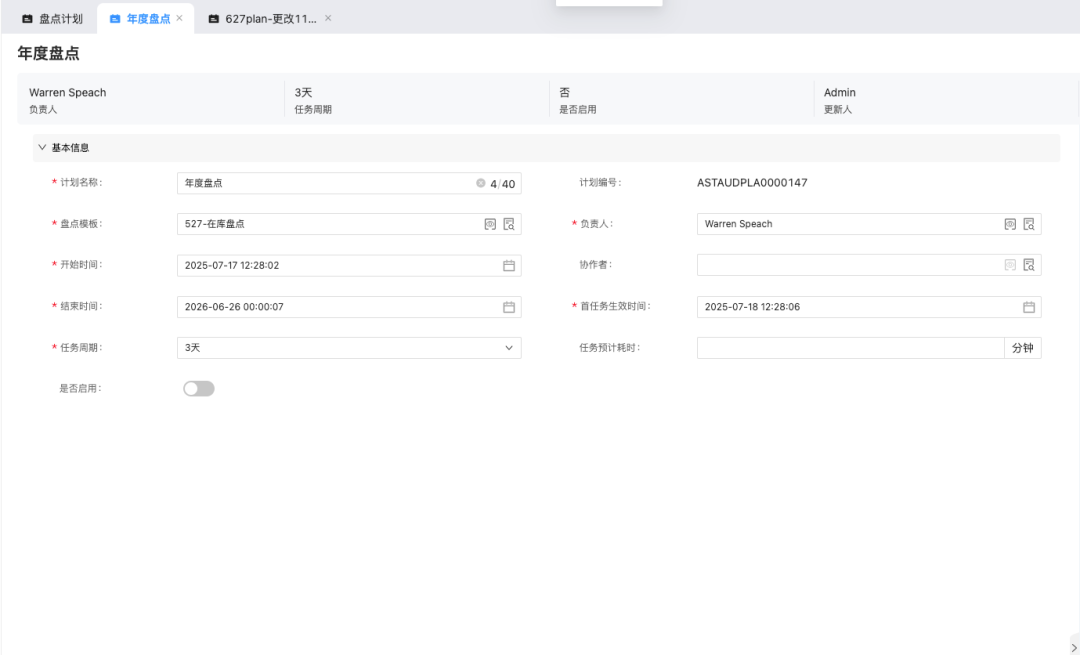Open the calendar picker for 首任务生效时间
This screenshot has height=655, width=1080.
click(x=1028, y=307)
